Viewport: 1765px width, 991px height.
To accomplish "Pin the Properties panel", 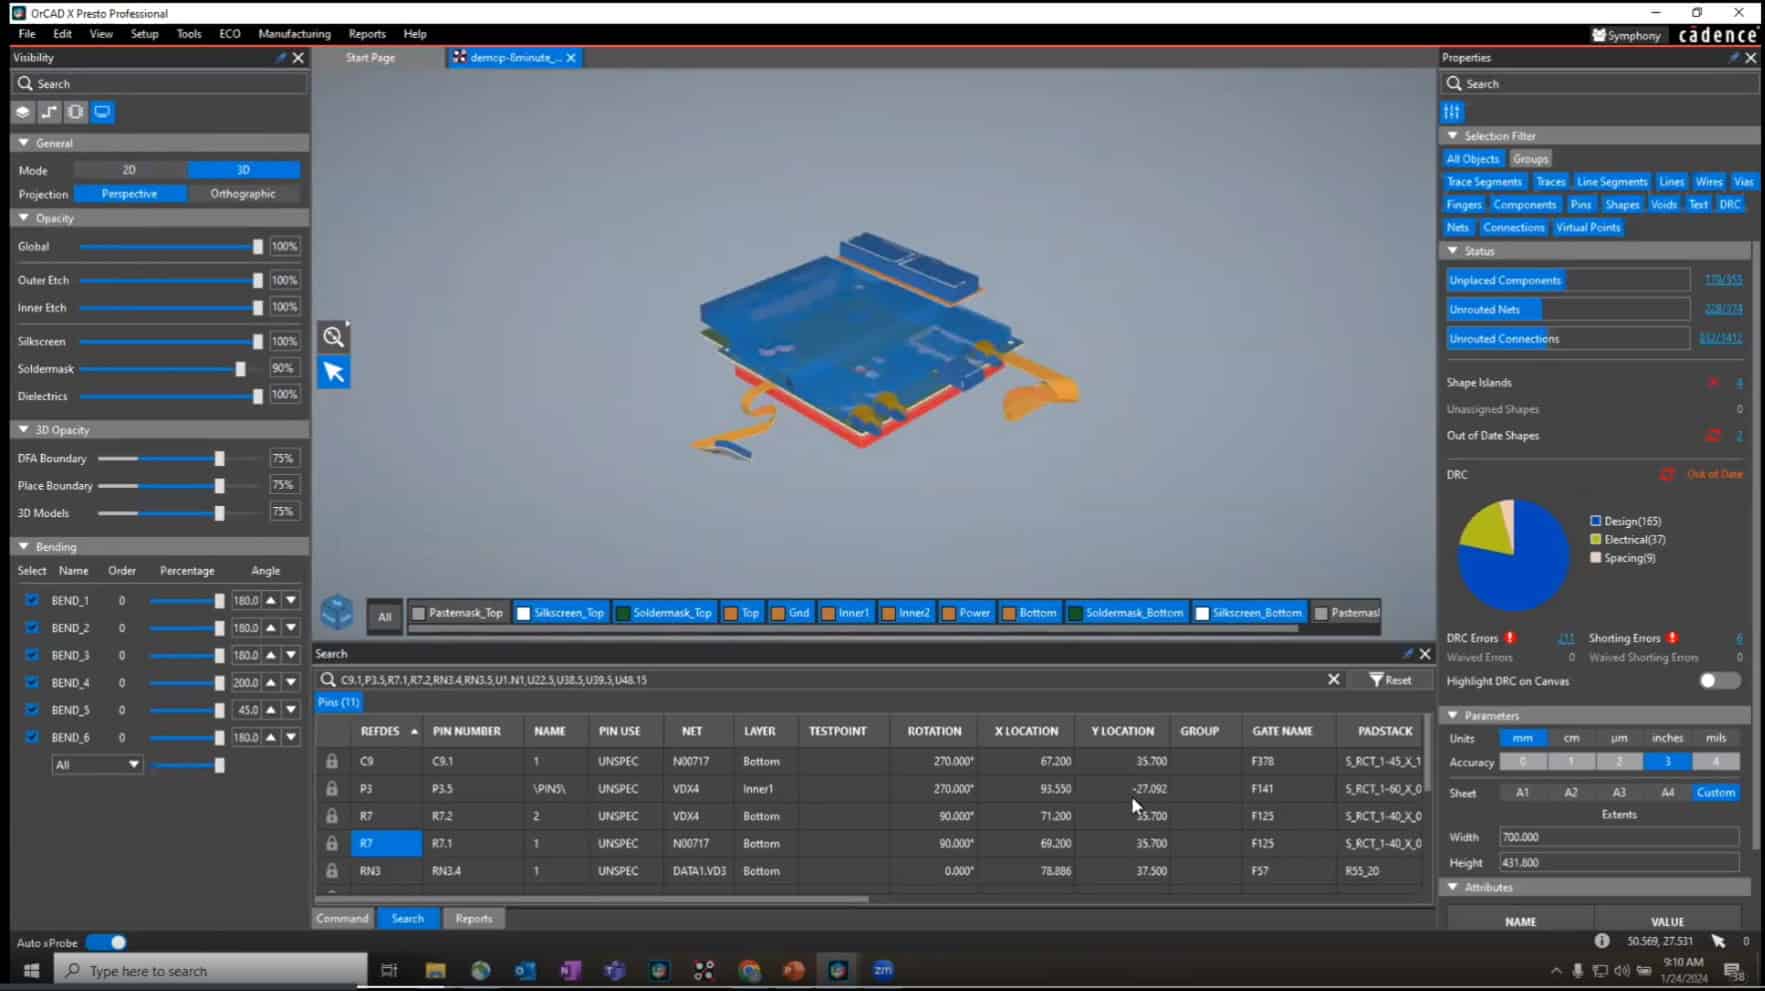I will [1733, 58].
